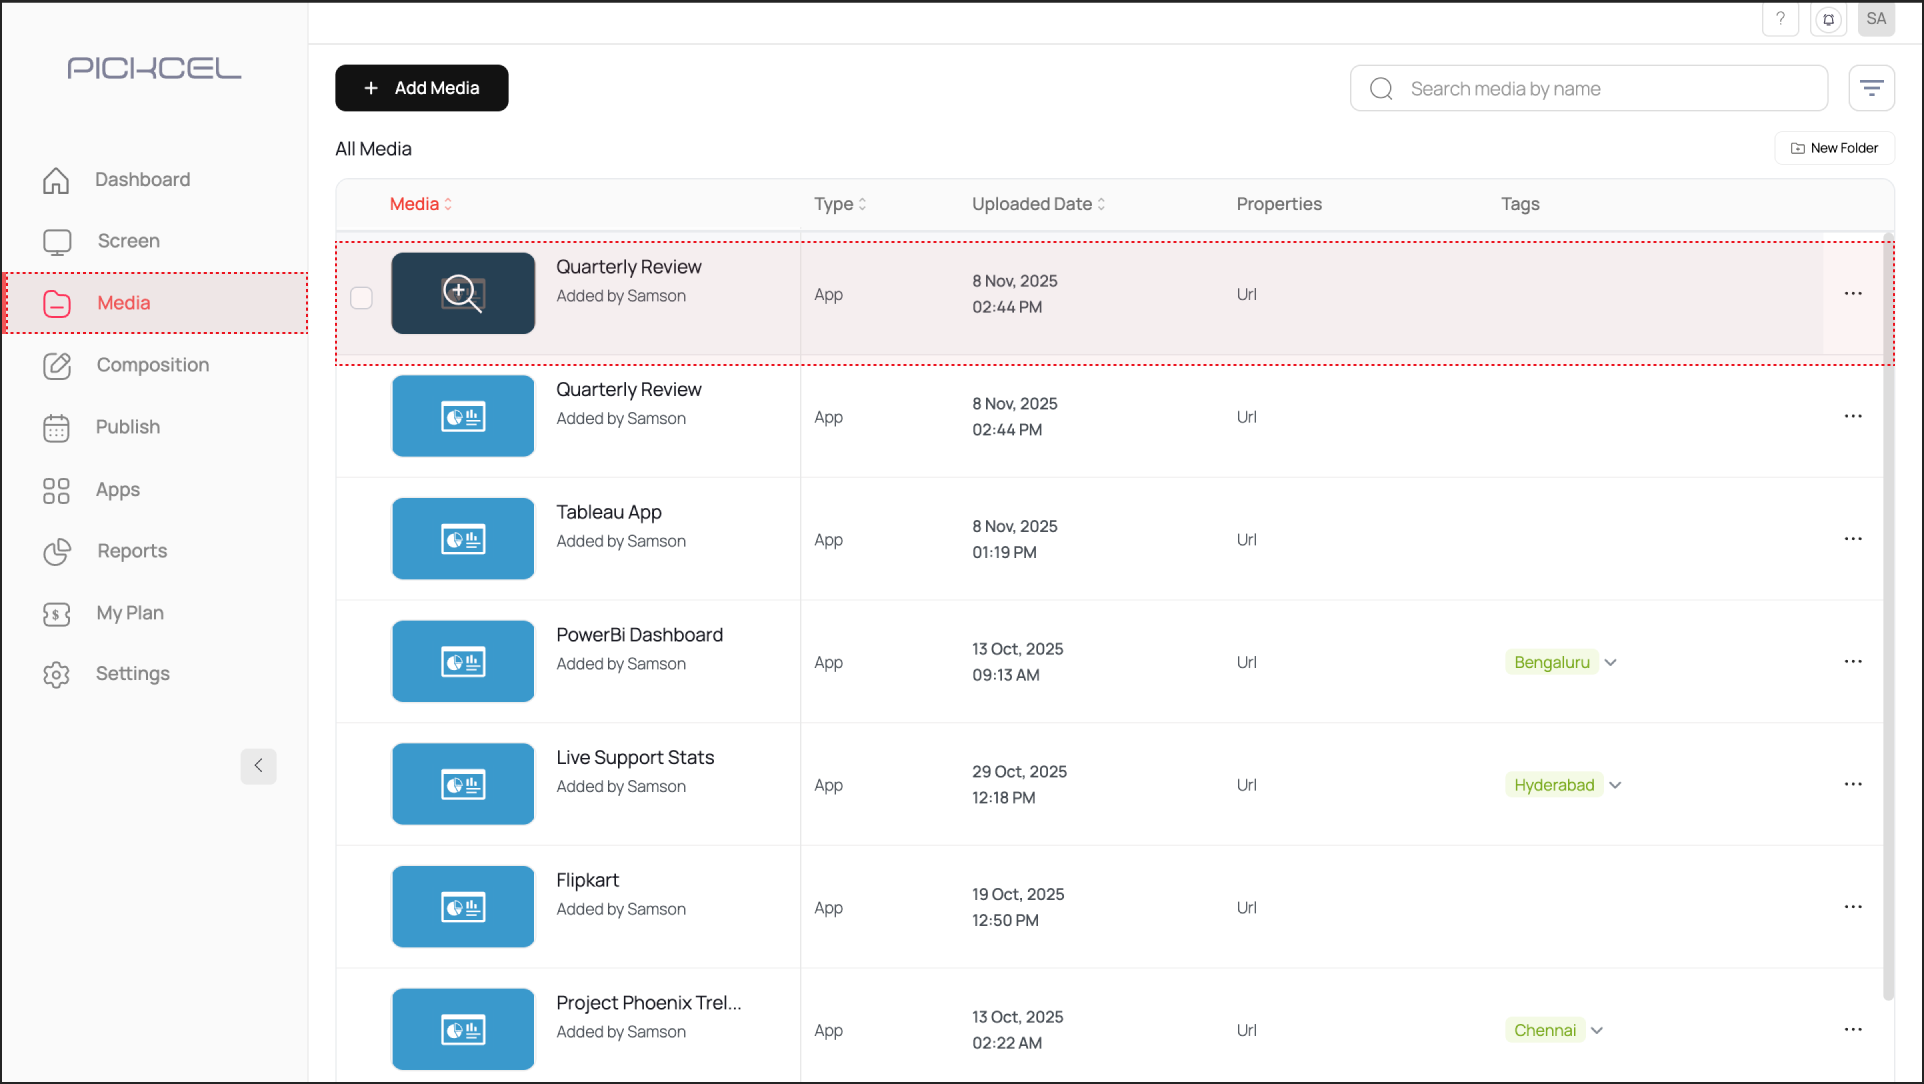
Task: Click the help question mark icon
Action: tap(1780, 19)
